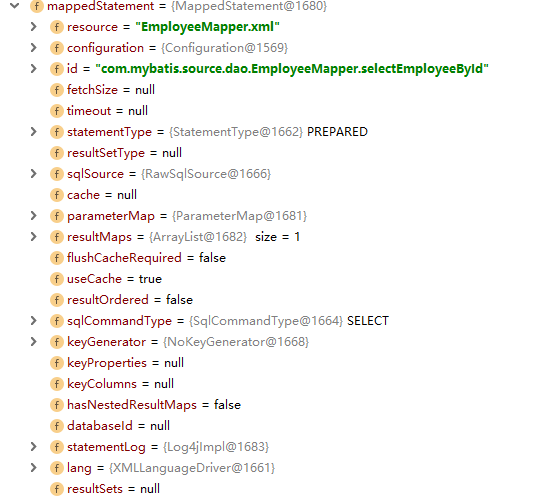Click the field icon beside statementType
536x503 pixels.
57,132
